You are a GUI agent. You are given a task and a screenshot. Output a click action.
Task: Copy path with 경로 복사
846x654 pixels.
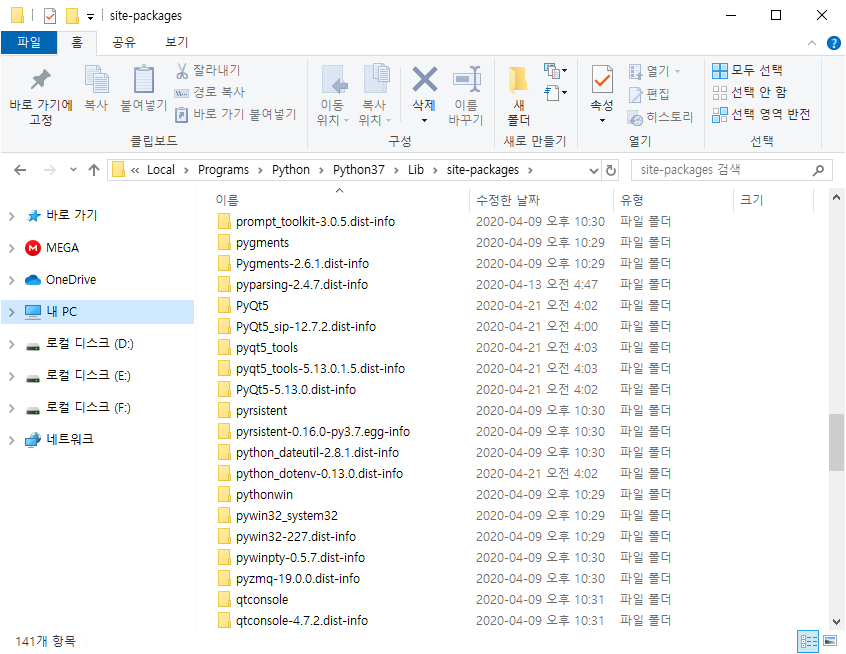click(210, 92)
